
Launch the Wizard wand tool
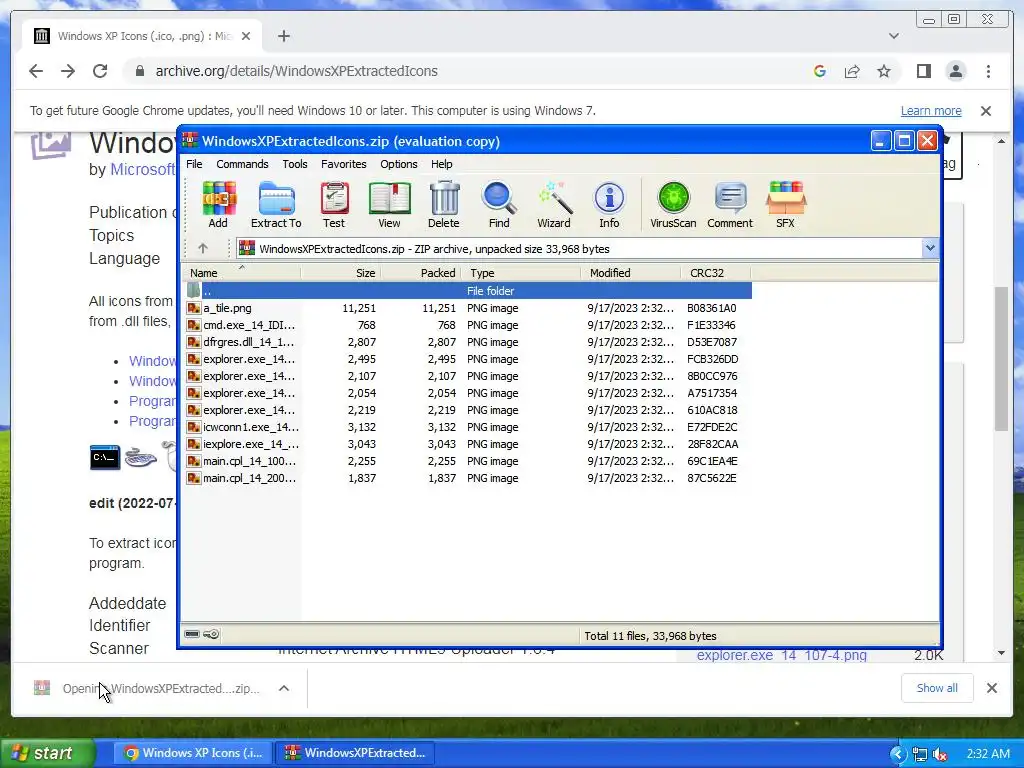coord(554,204)
